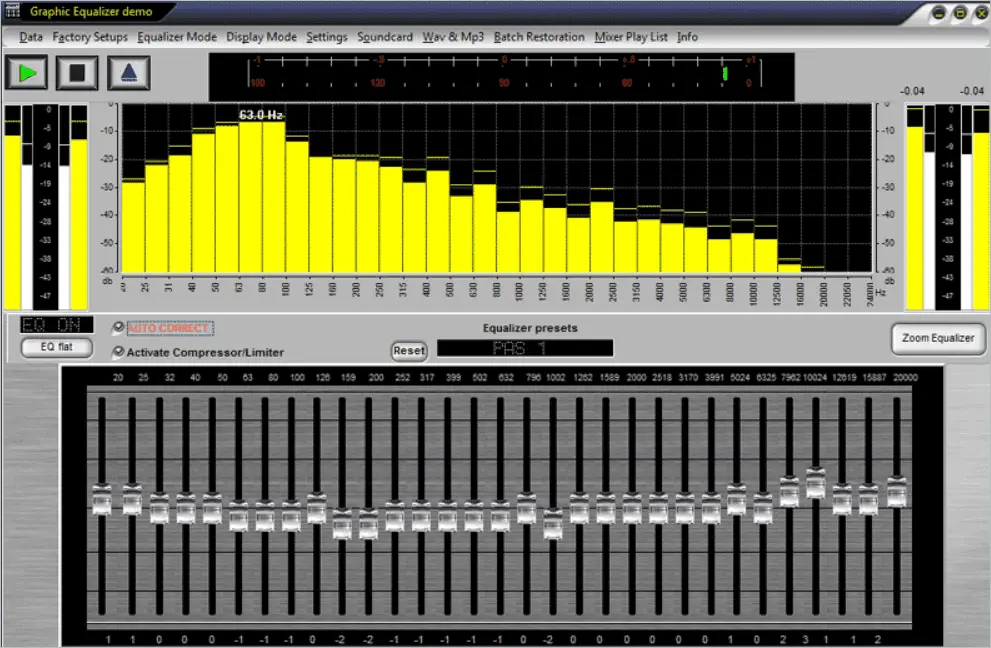The width and height of the screenshot is (991, 648).
Task: Click the 80 Hz band slider handle
Action: coord(265,517)
